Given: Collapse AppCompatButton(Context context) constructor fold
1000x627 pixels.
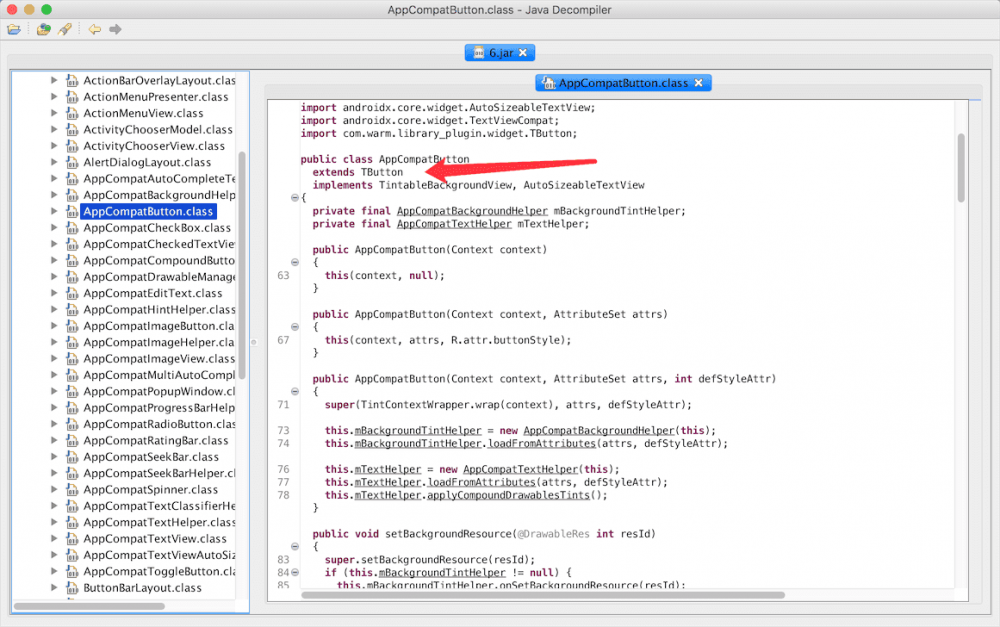Looking at the screenshot, I should [295, 262].
